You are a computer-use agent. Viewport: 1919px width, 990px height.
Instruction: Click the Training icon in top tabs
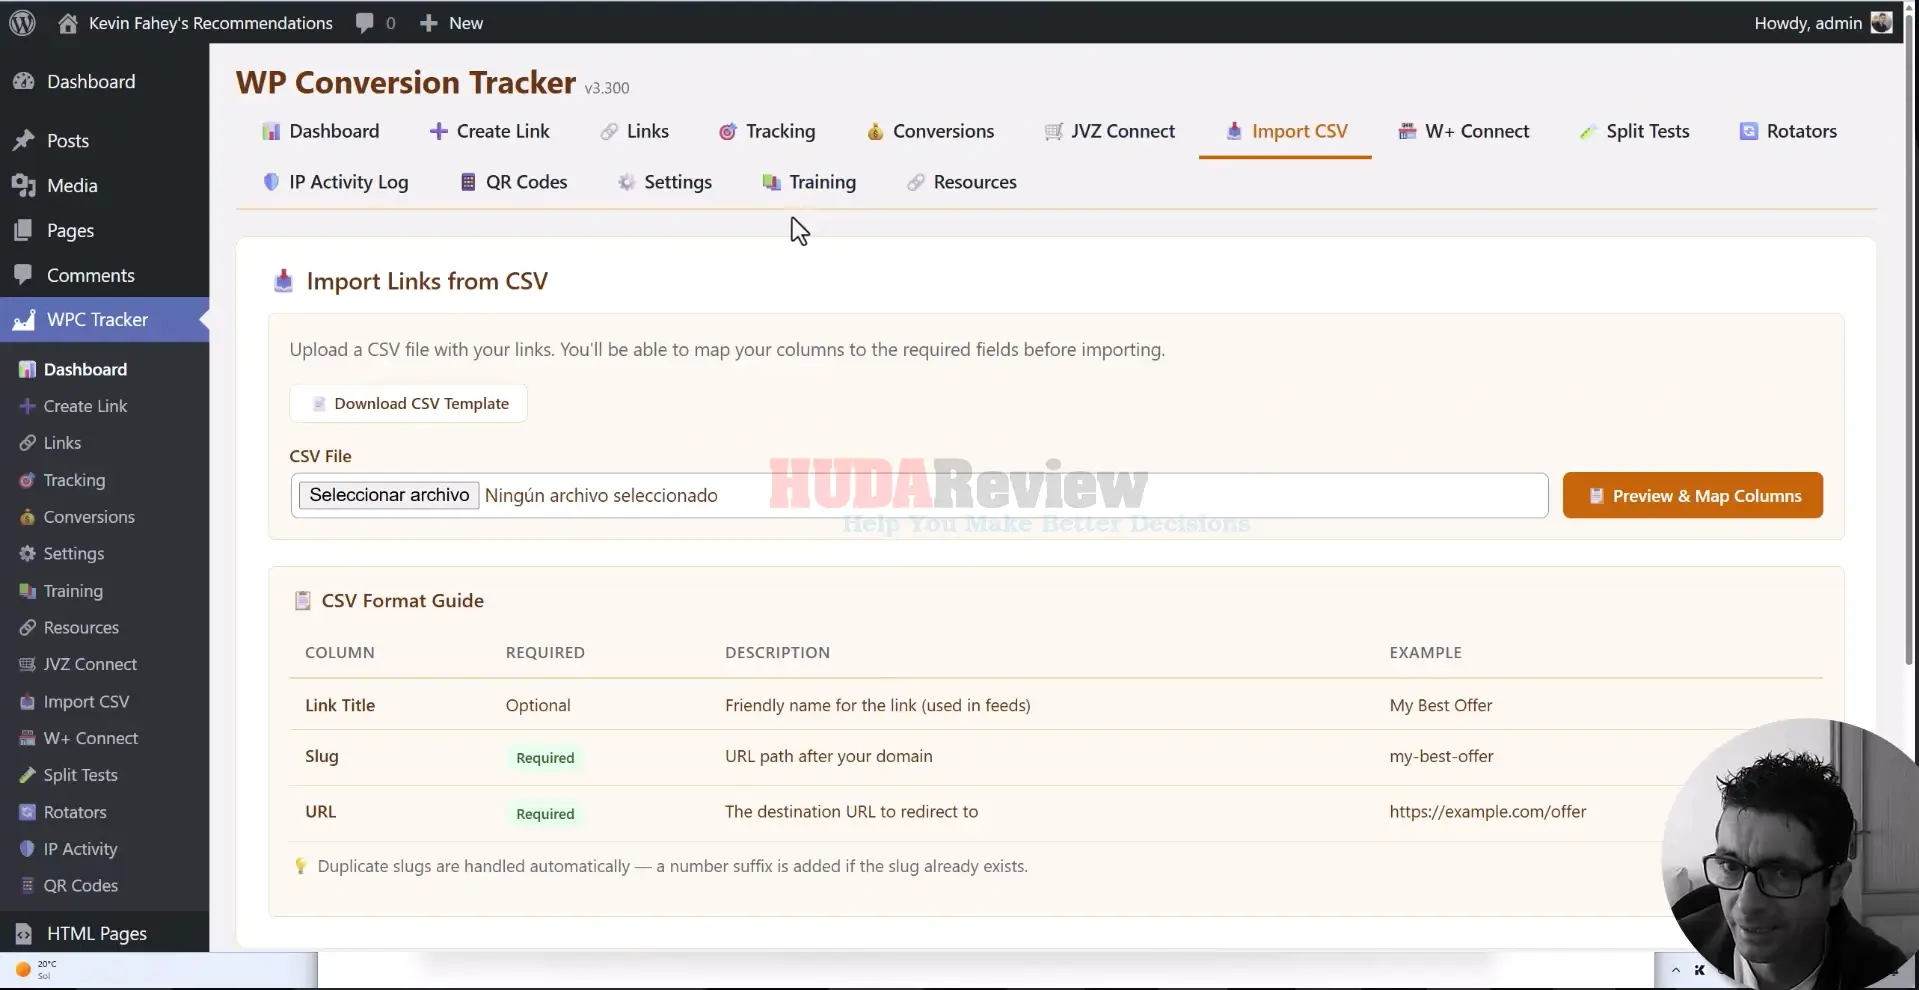click(771, 182)
